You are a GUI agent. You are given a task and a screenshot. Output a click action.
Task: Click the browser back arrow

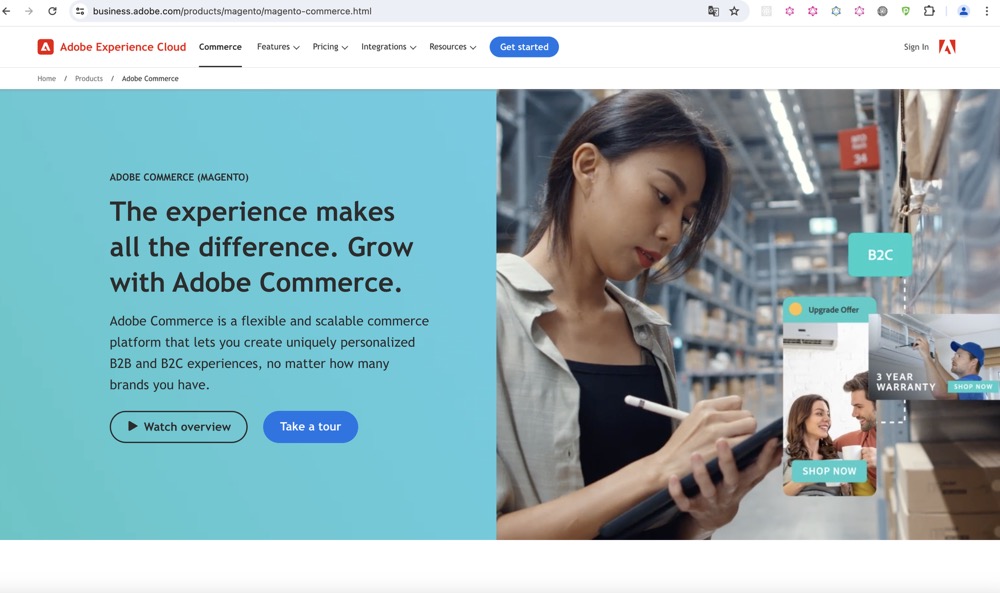click(x=6, y=11)
